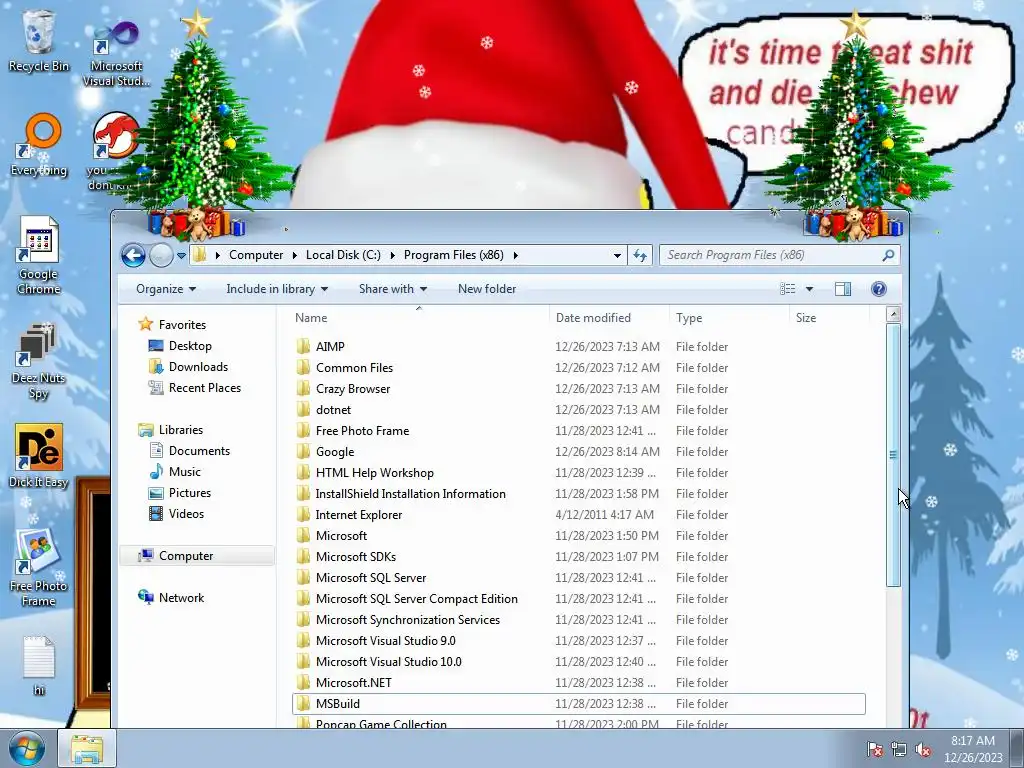Click the muted volume tray icon
Screen dimensions: 1024x768
pyautogui.click(x=923, y=749)
